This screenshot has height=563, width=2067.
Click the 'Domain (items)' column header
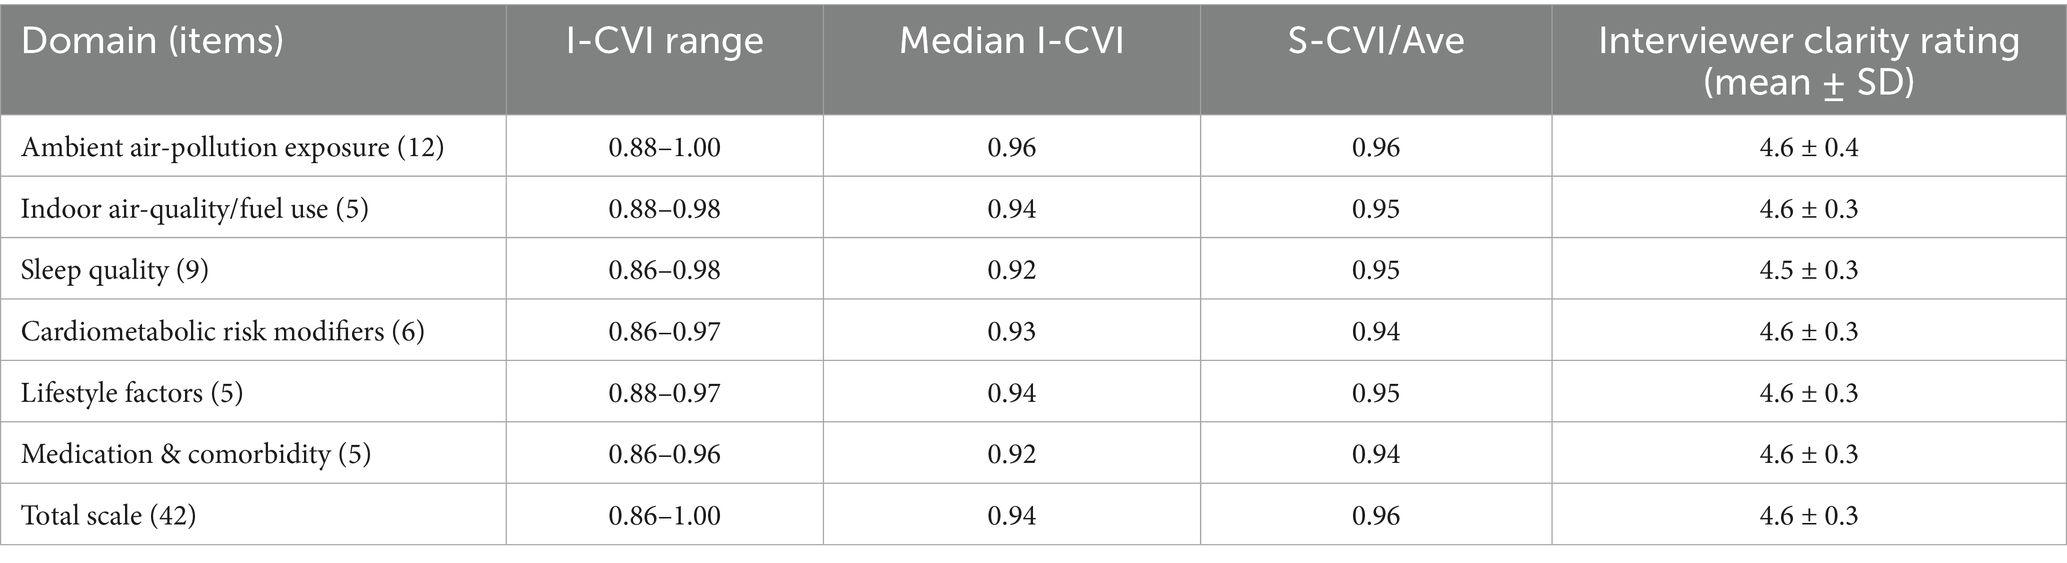(x=152, y=42)
